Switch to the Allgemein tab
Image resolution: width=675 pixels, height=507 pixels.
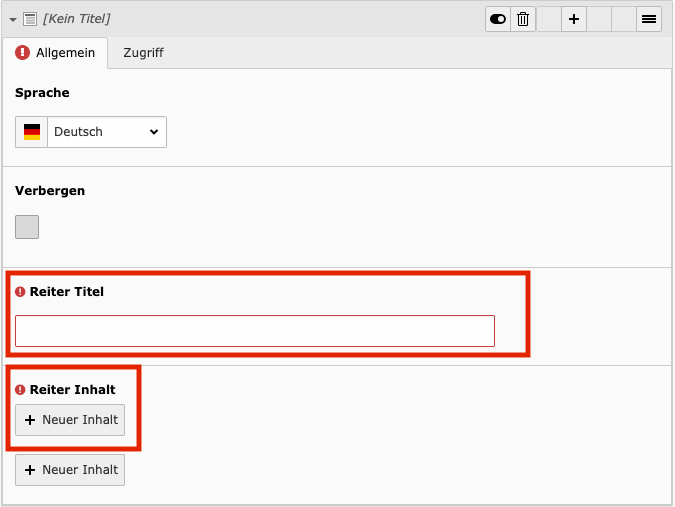(x=55, y=53)
